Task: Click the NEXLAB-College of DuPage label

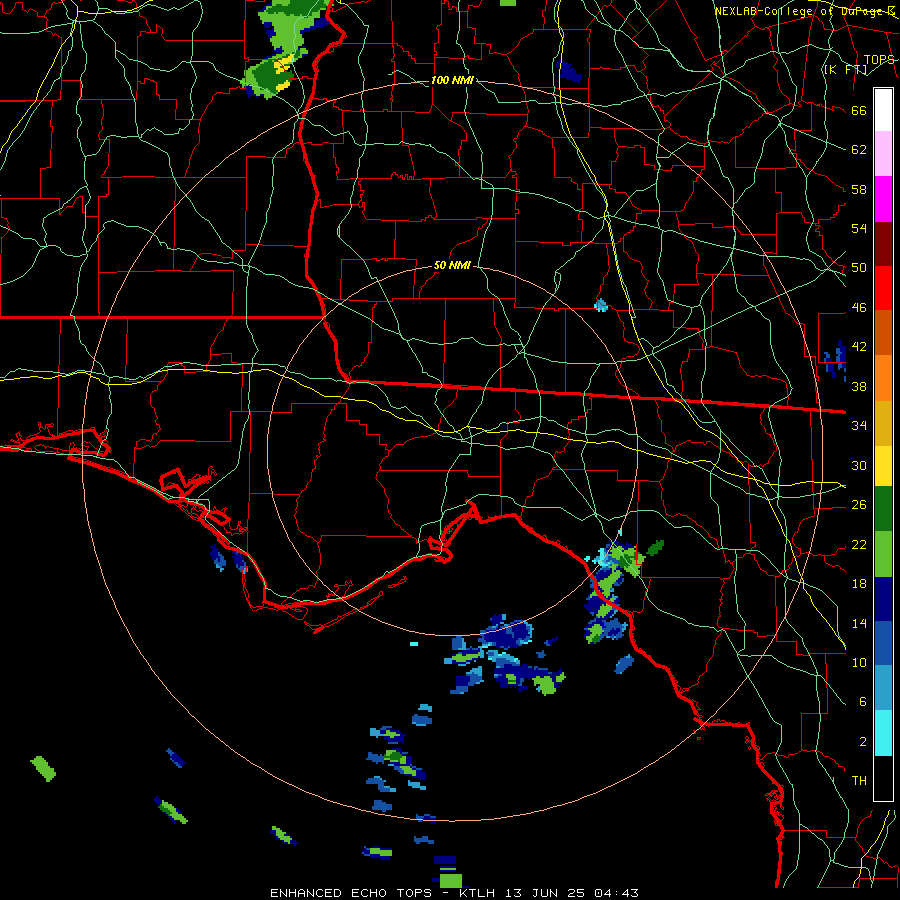Action: [804, 11]
